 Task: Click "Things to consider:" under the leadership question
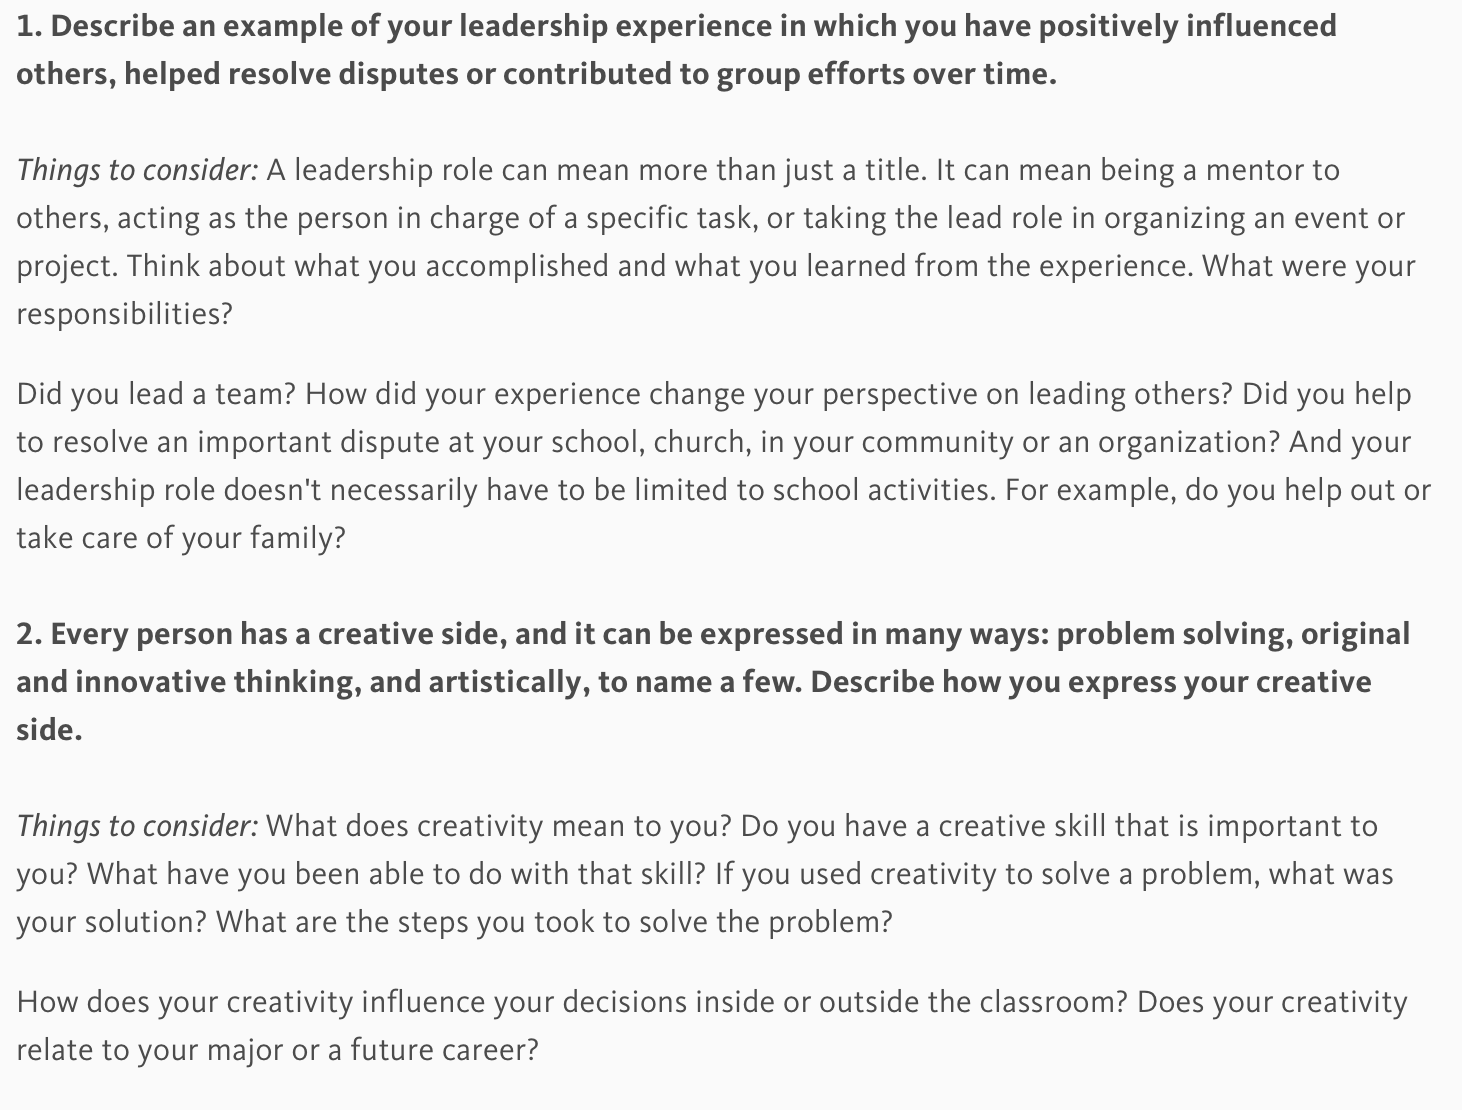tap(137, 170)
